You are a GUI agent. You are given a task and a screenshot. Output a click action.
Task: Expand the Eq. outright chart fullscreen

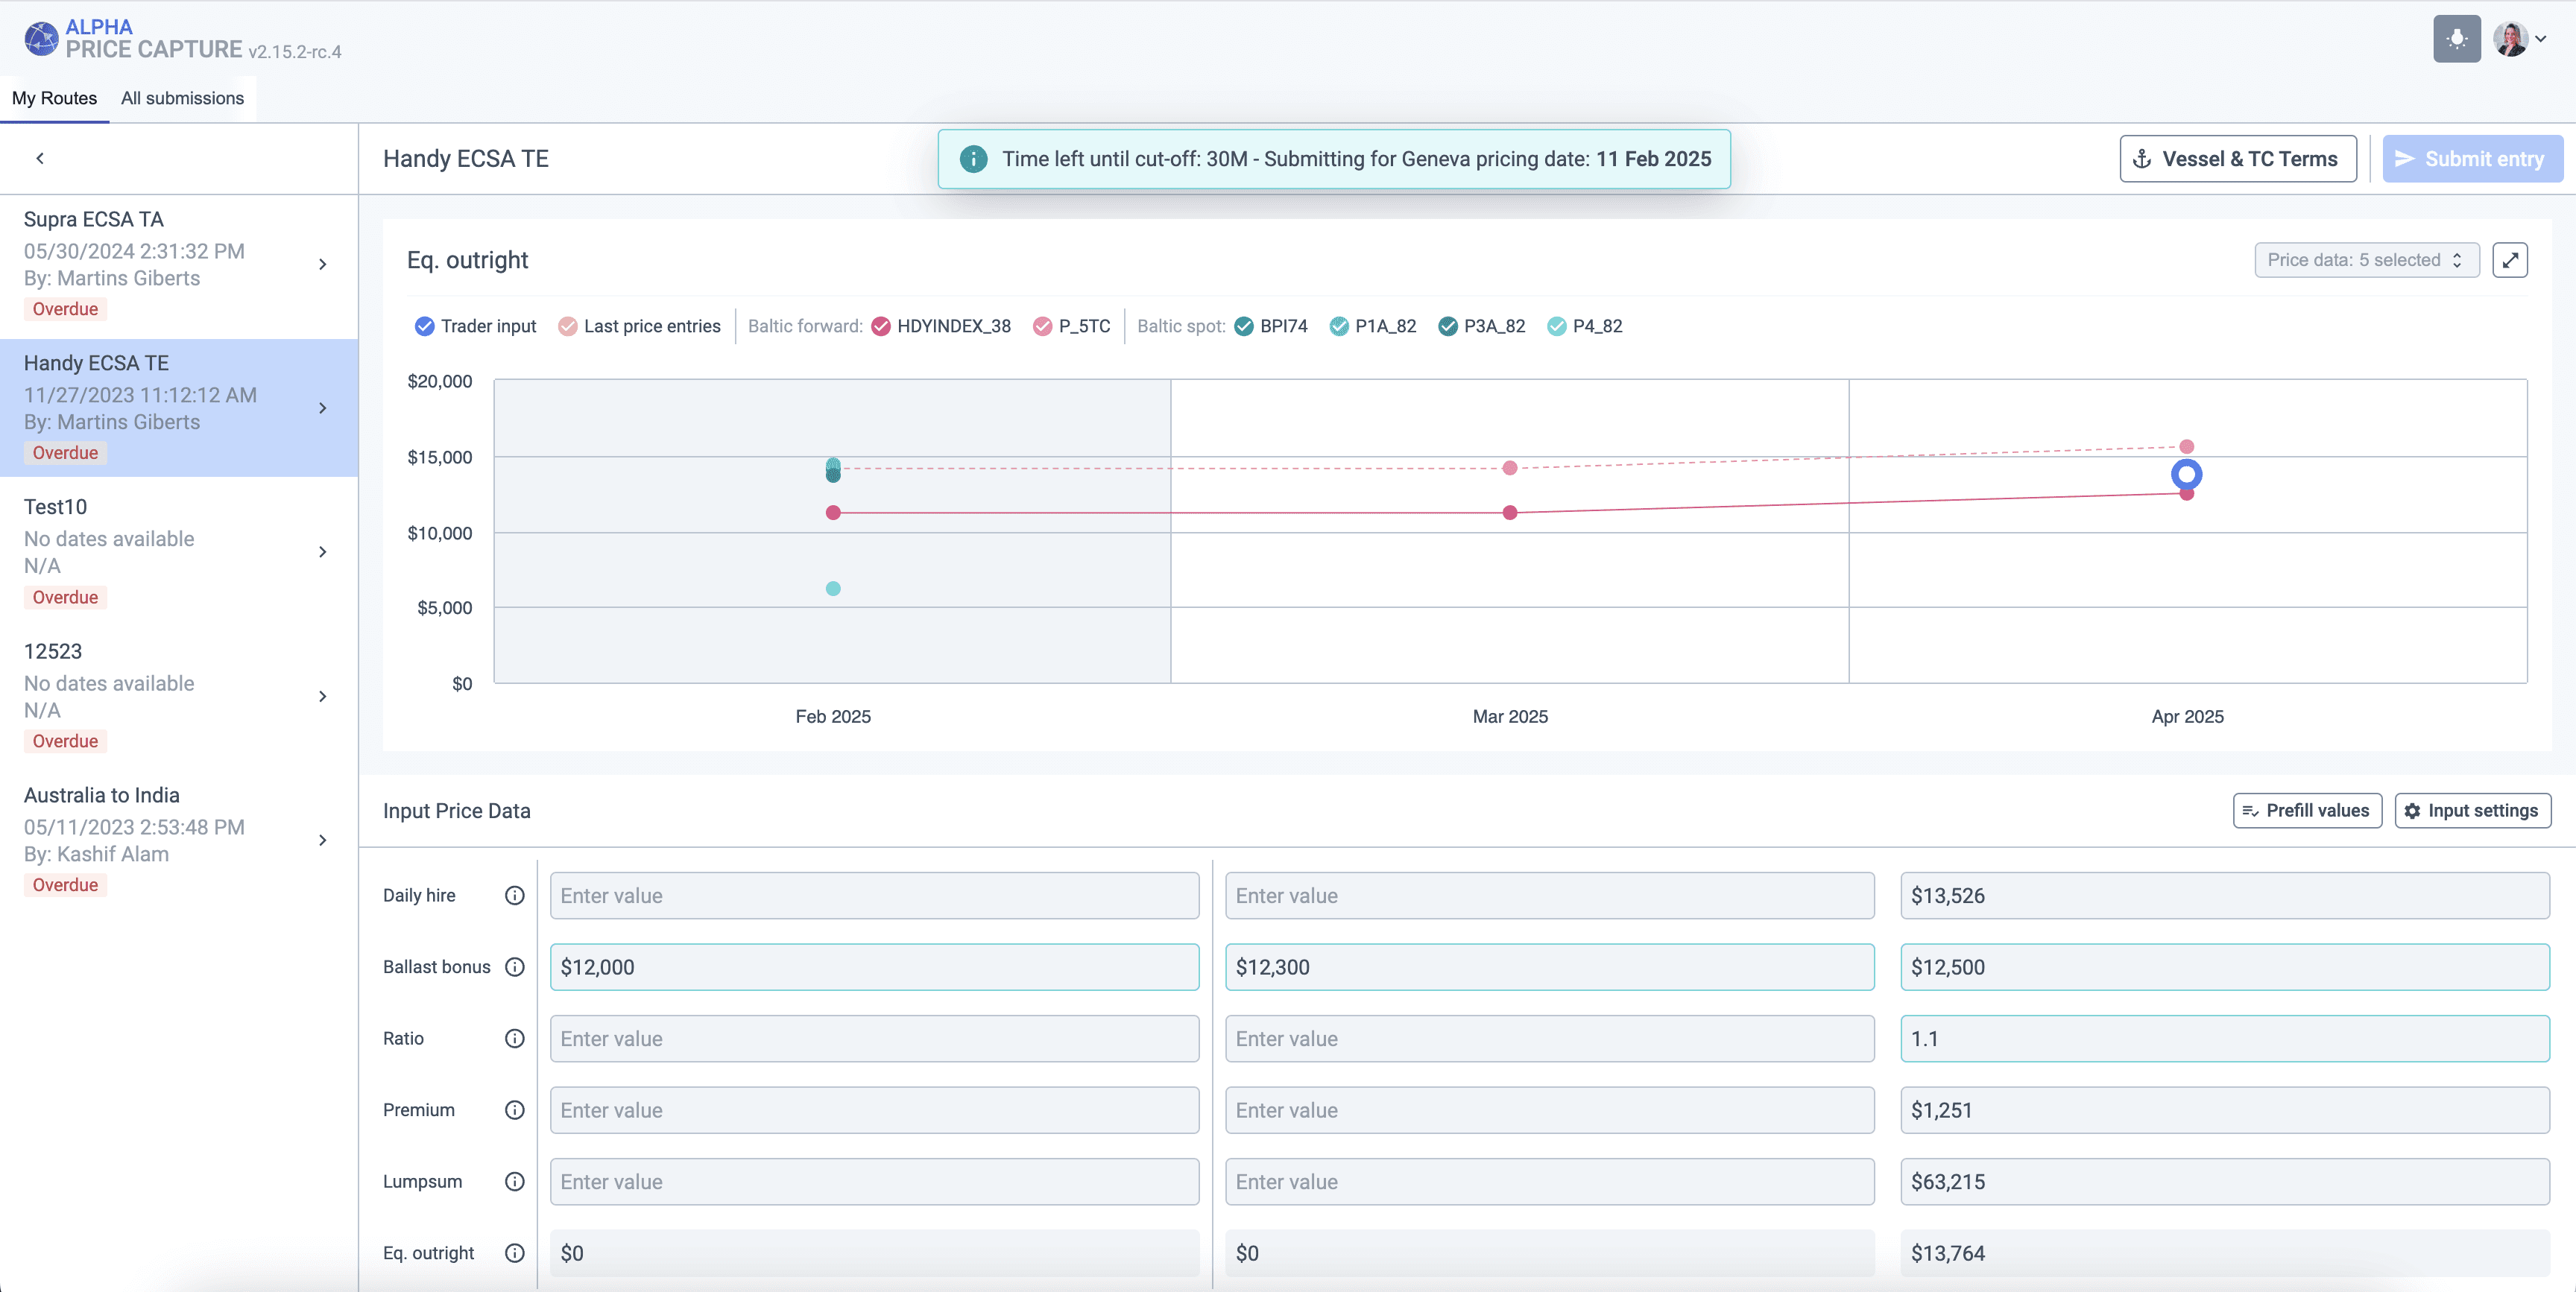(2509, 260)
